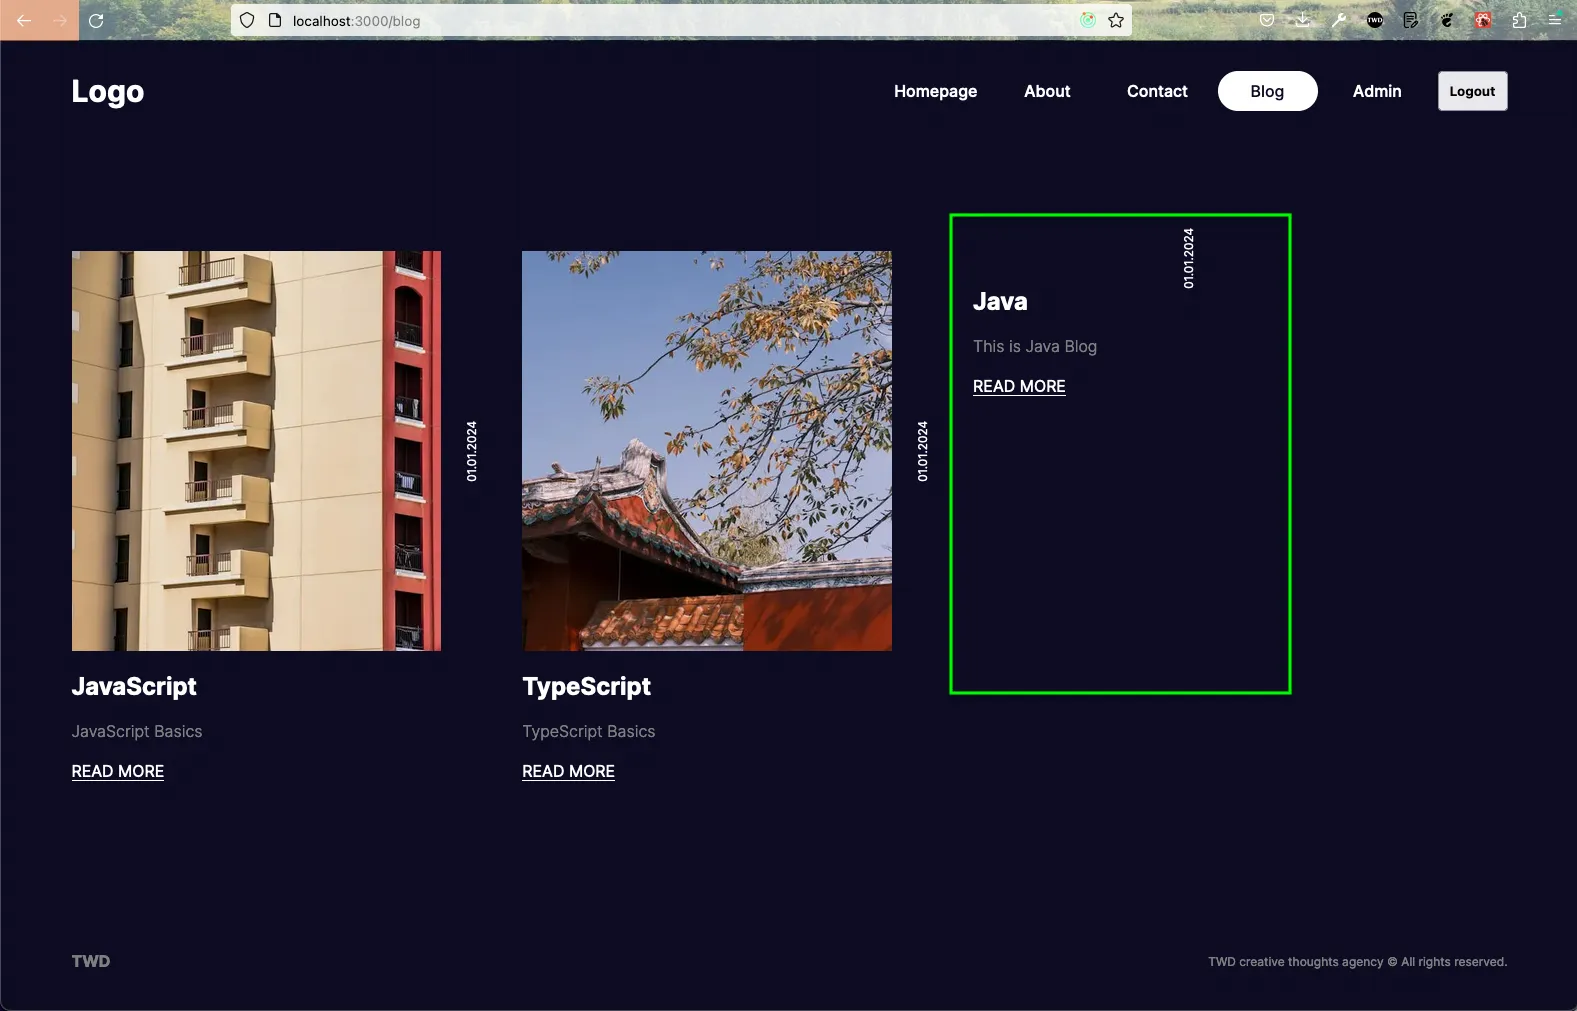1577x1011 pixels.
Task: Click READ MORE under This is Java Blog
Action: click(1019, 386)
